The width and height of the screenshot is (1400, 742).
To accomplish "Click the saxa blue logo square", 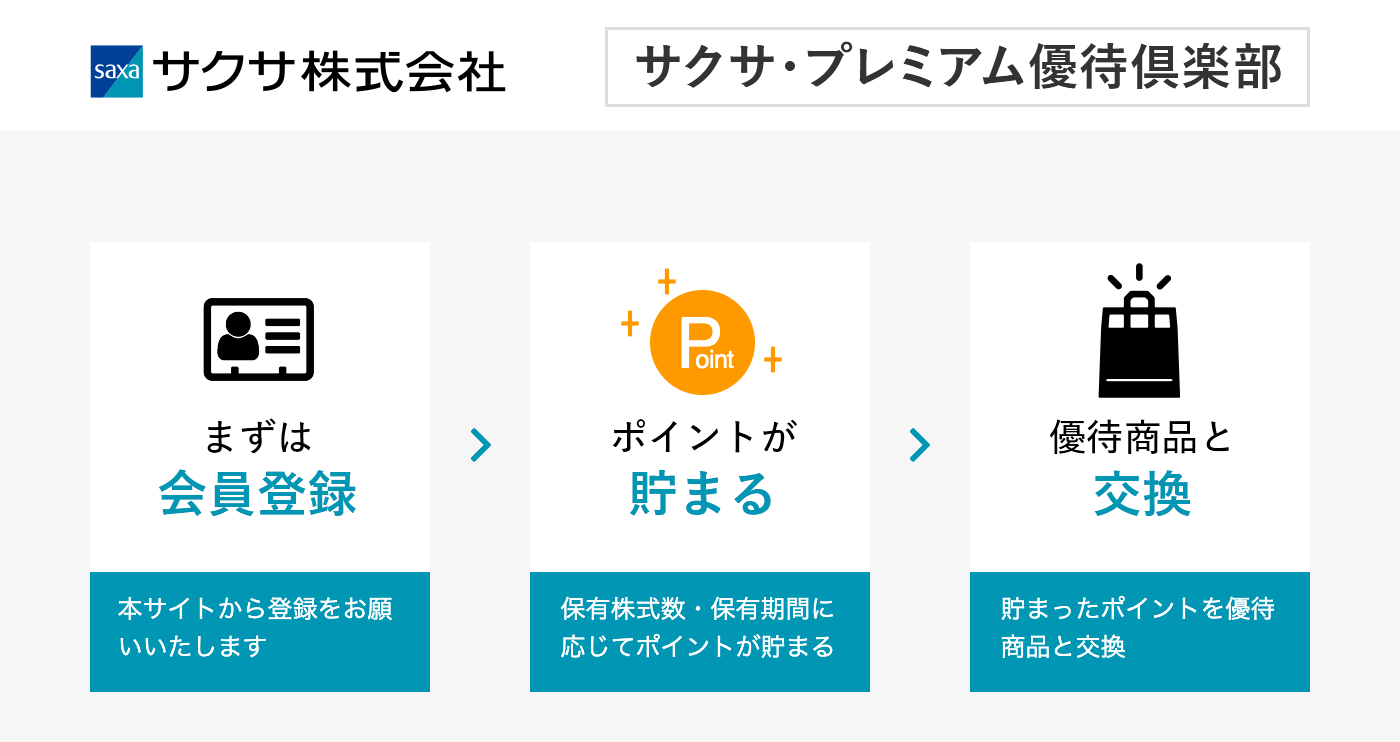I will 116,71.
